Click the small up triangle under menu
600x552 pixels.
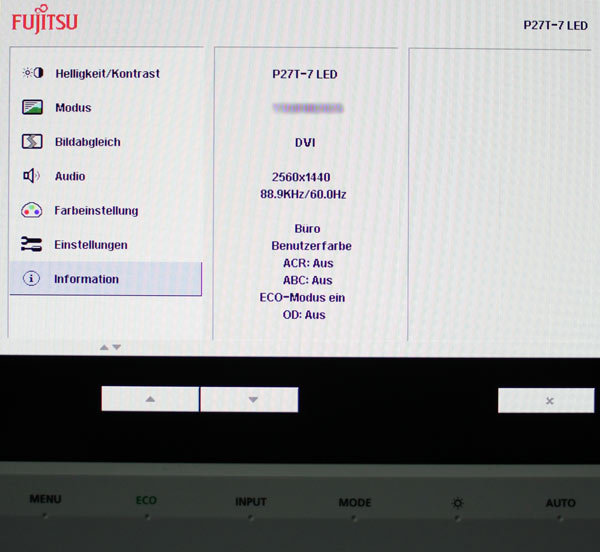coord(104,347)
